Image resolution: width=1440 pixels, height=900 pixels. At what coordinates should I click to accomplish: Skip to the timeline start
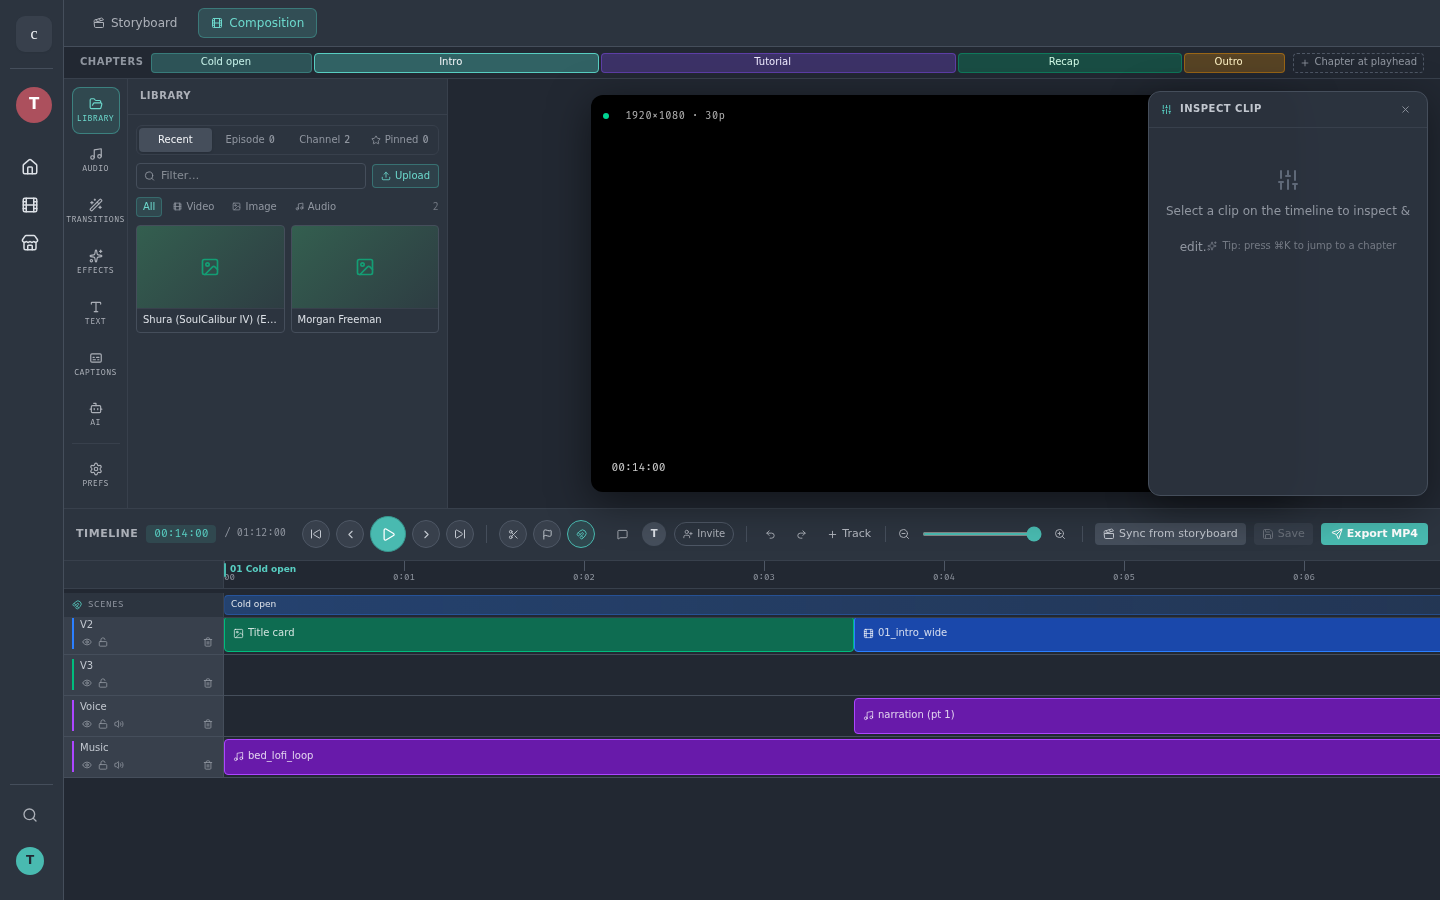pyautogui.click(x=316, y=534)
